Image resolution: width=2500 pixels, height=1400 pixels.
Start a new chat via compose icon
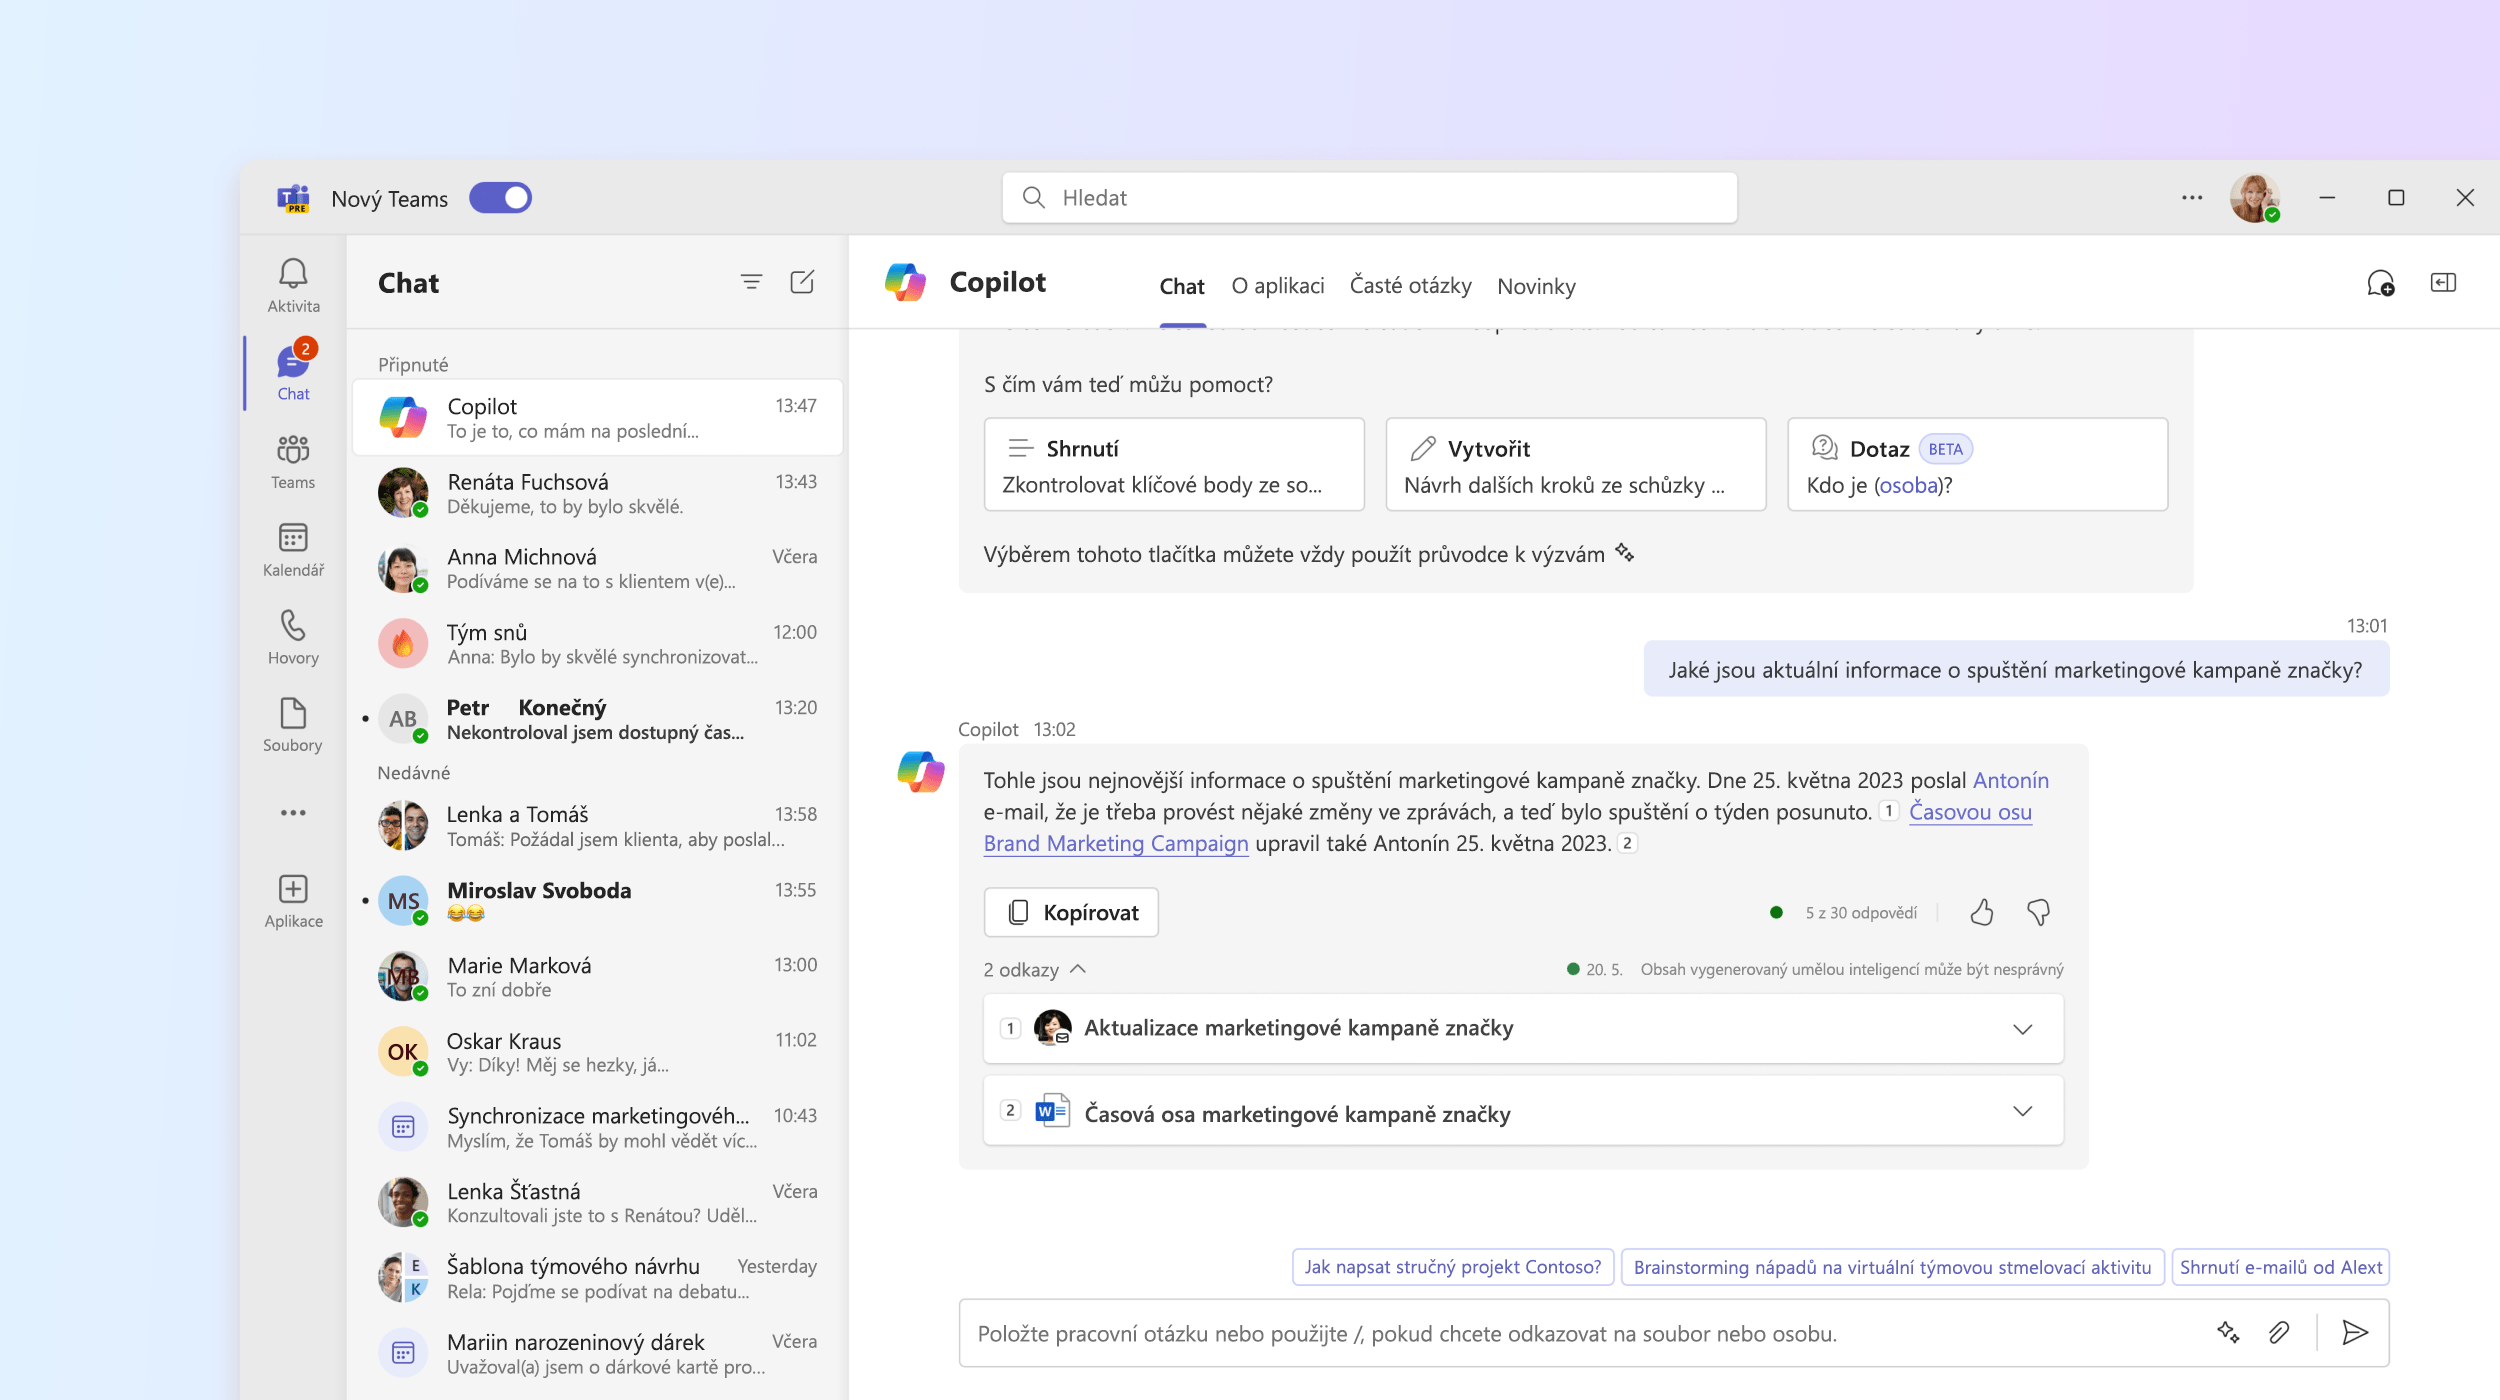pos(802,282)
